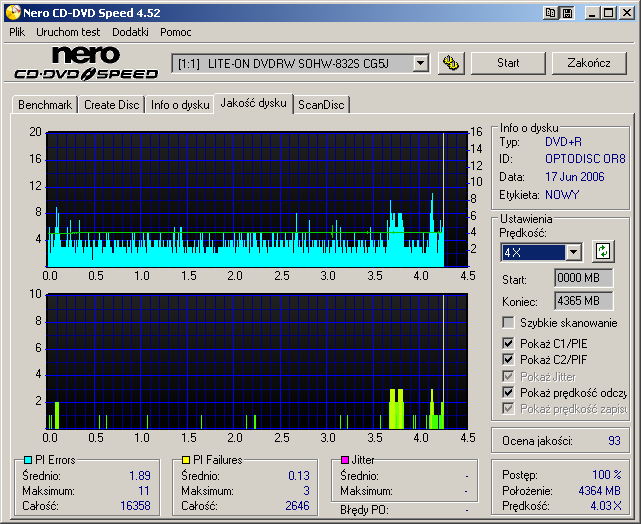Click the PI Errors upper graph

click(257, 199)
